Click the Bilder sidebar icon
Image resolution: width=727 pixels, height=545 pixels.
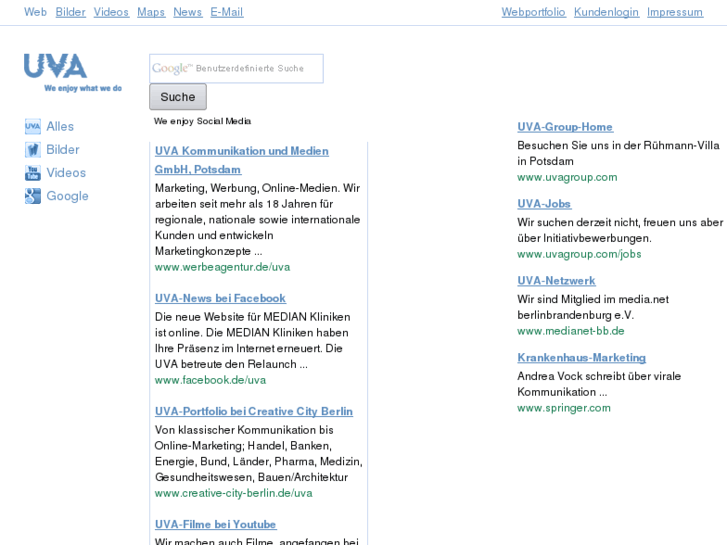pos(32,149)
